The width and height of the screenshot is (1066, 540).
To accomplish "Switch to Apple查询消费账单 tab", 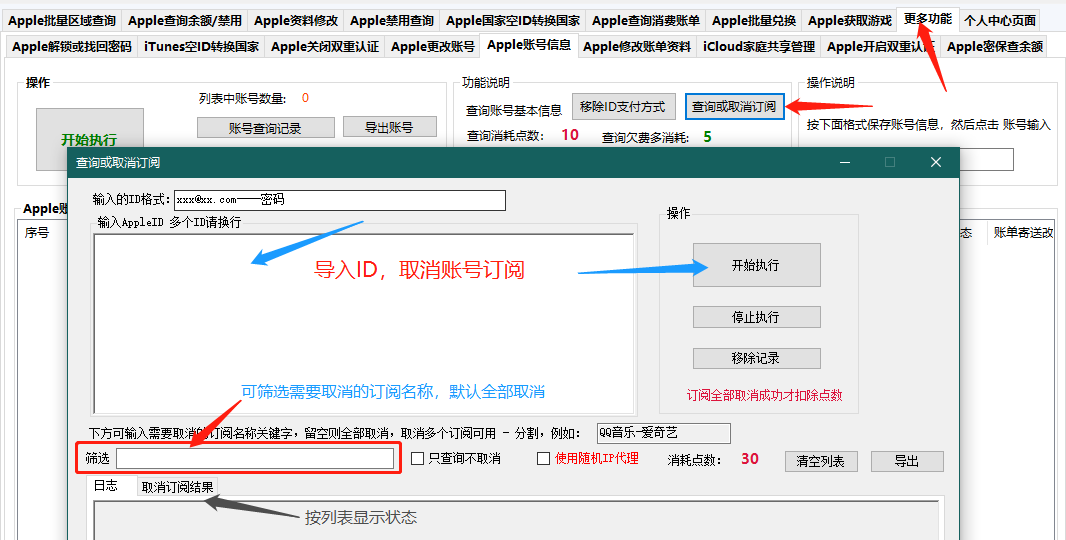I will pos(646,21).
